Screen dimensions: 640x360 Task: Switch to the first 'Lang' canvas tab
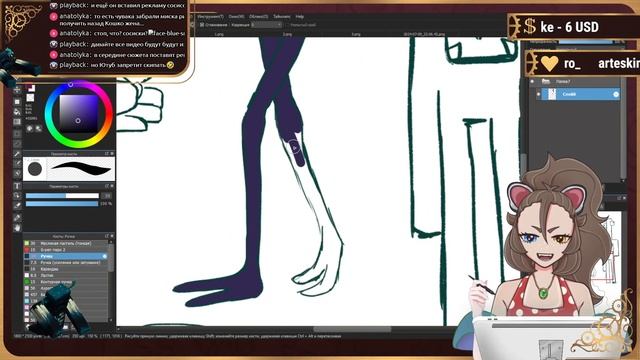tap(219, 34)
